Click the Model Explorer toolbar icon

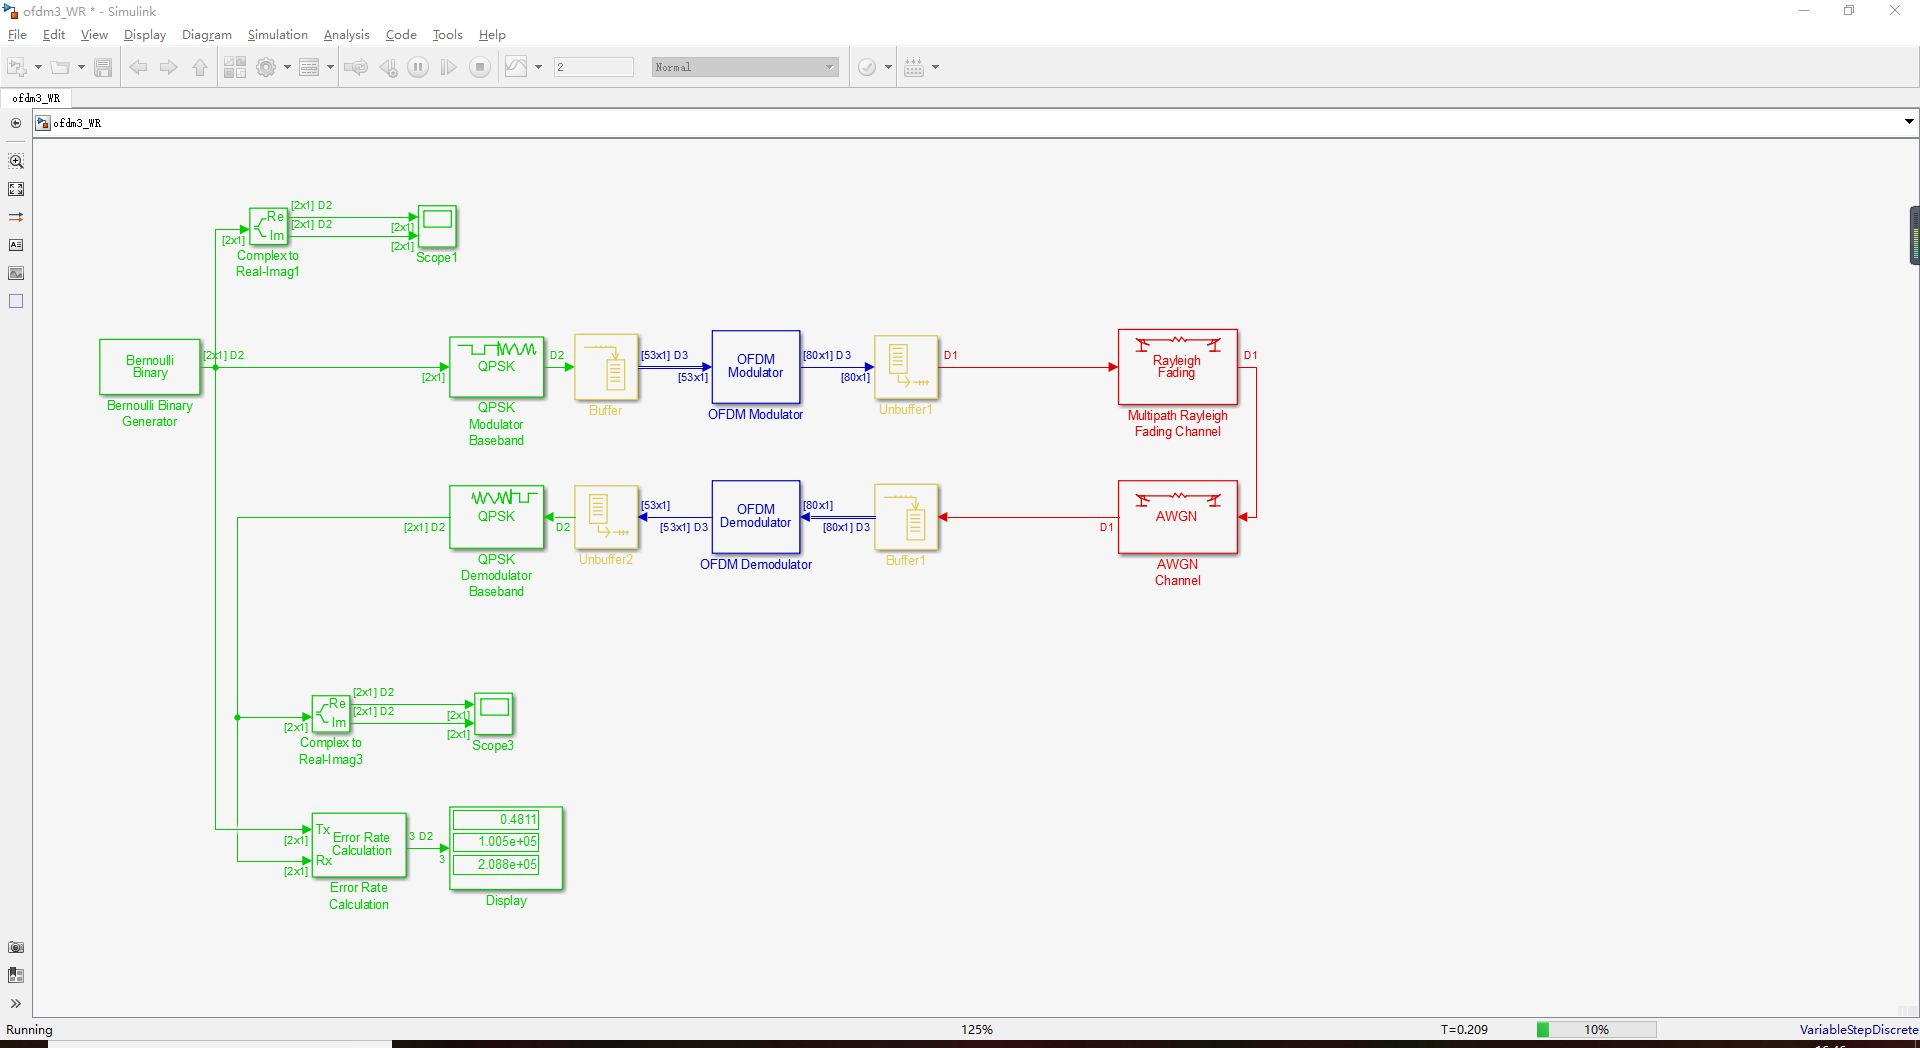tap(309, 67)
